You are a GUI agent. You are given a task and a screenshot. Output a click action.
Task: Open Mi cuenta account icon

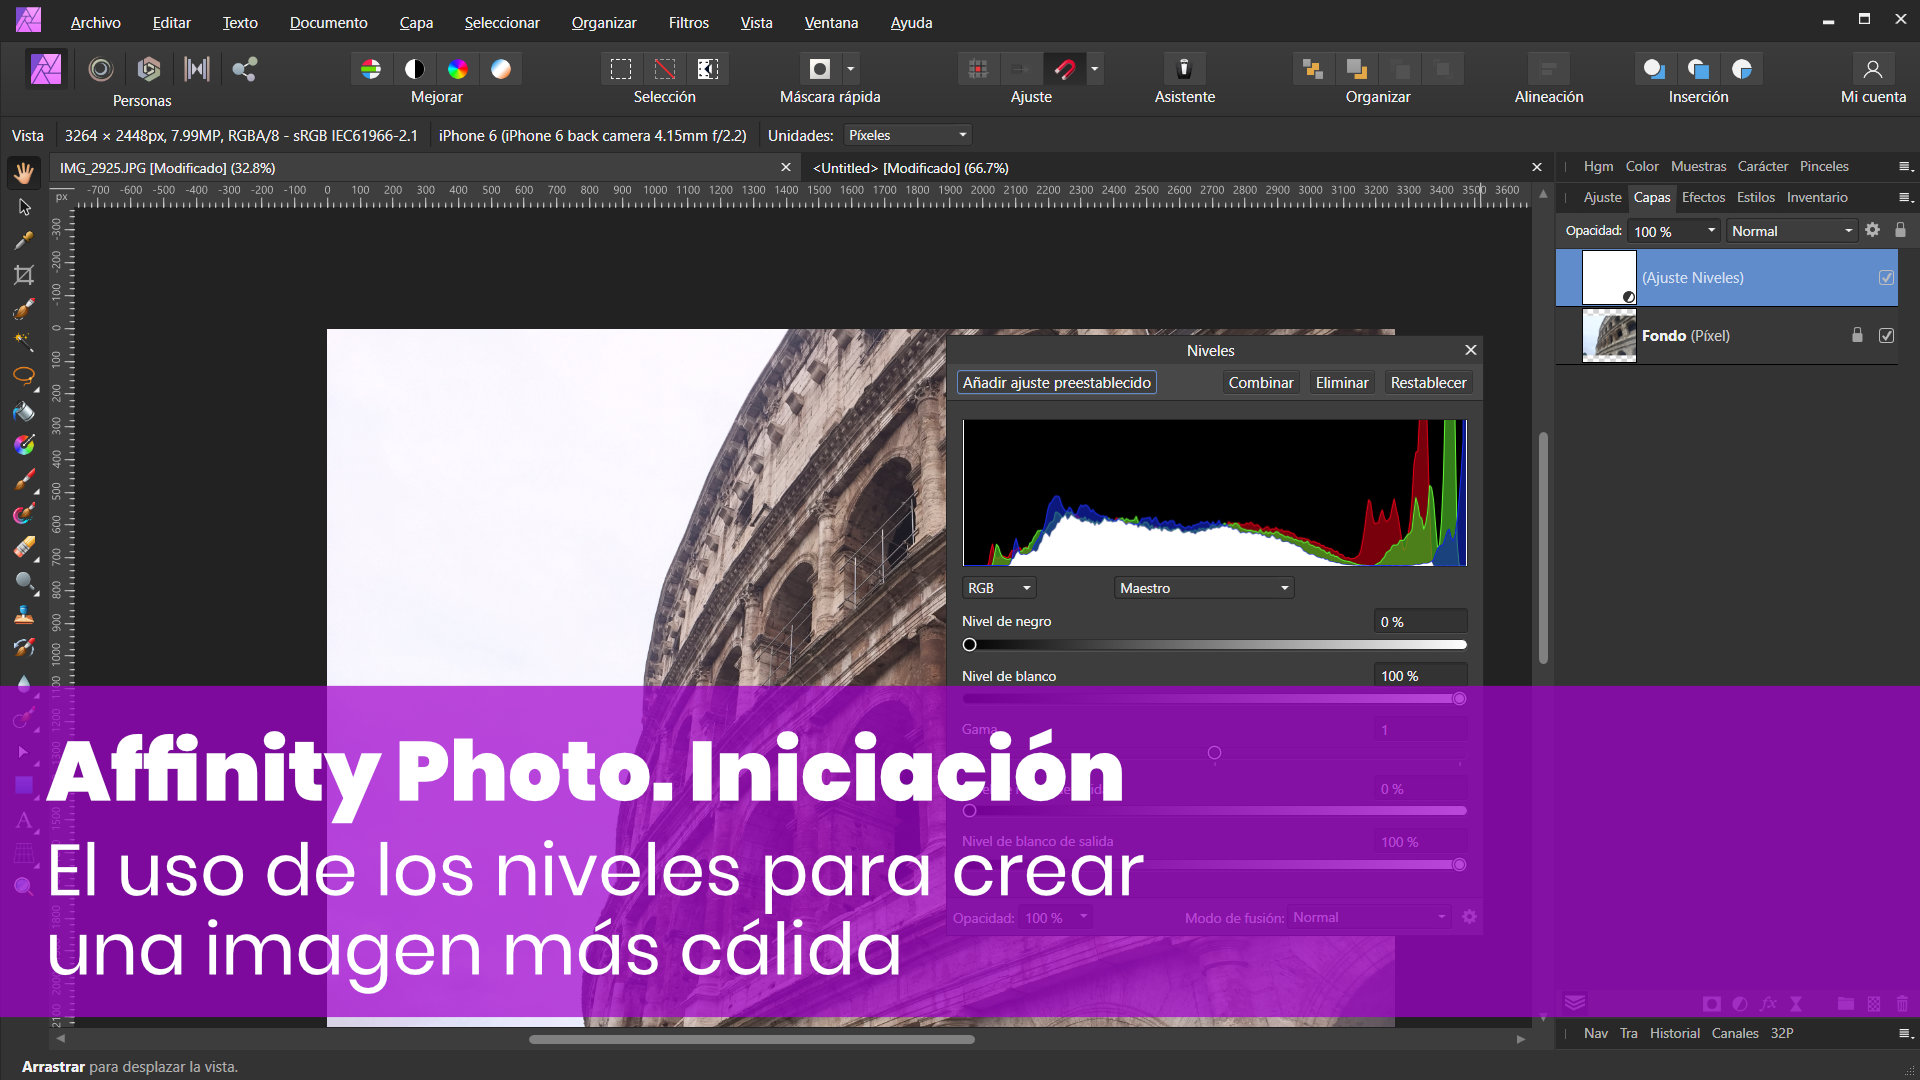1873,69
